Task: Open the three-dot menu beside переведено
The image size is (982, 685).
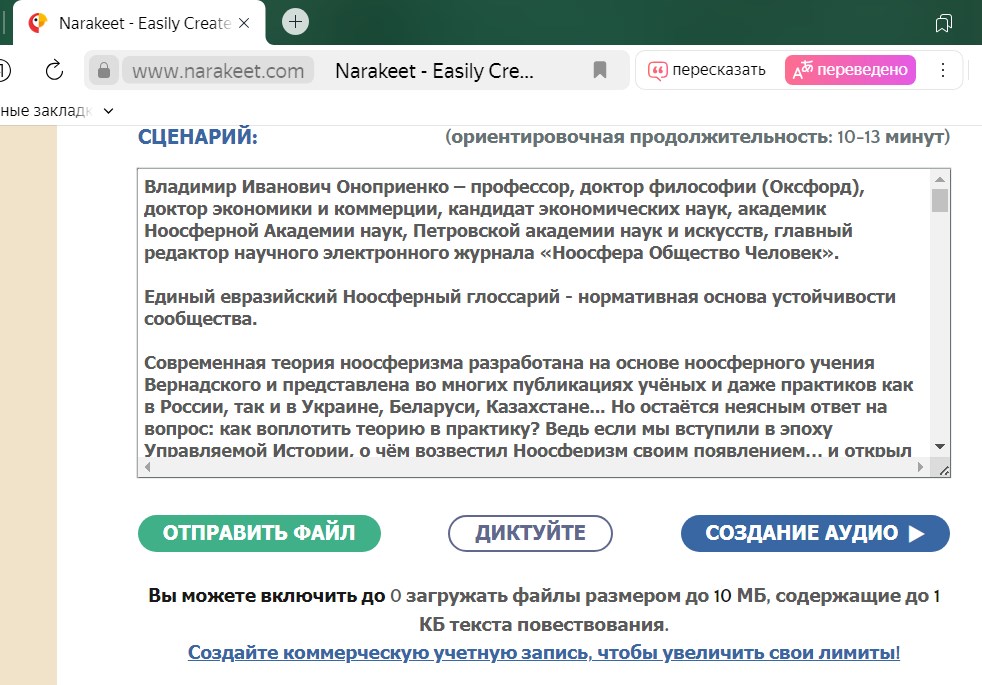Action: pos(943,70)
